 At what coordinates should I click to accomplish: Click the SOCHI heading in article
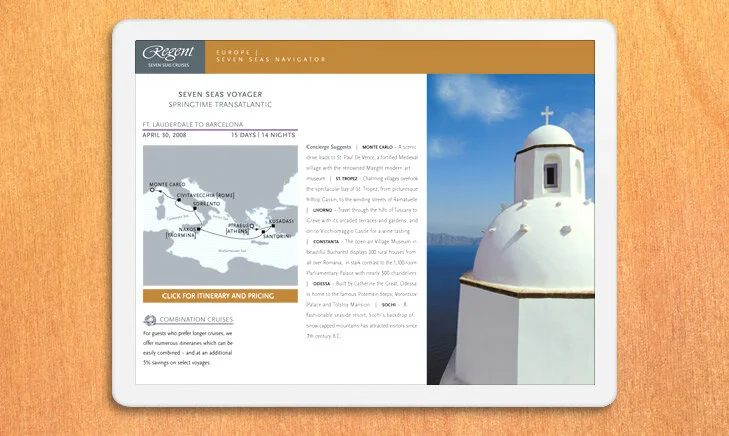point(389,305)
